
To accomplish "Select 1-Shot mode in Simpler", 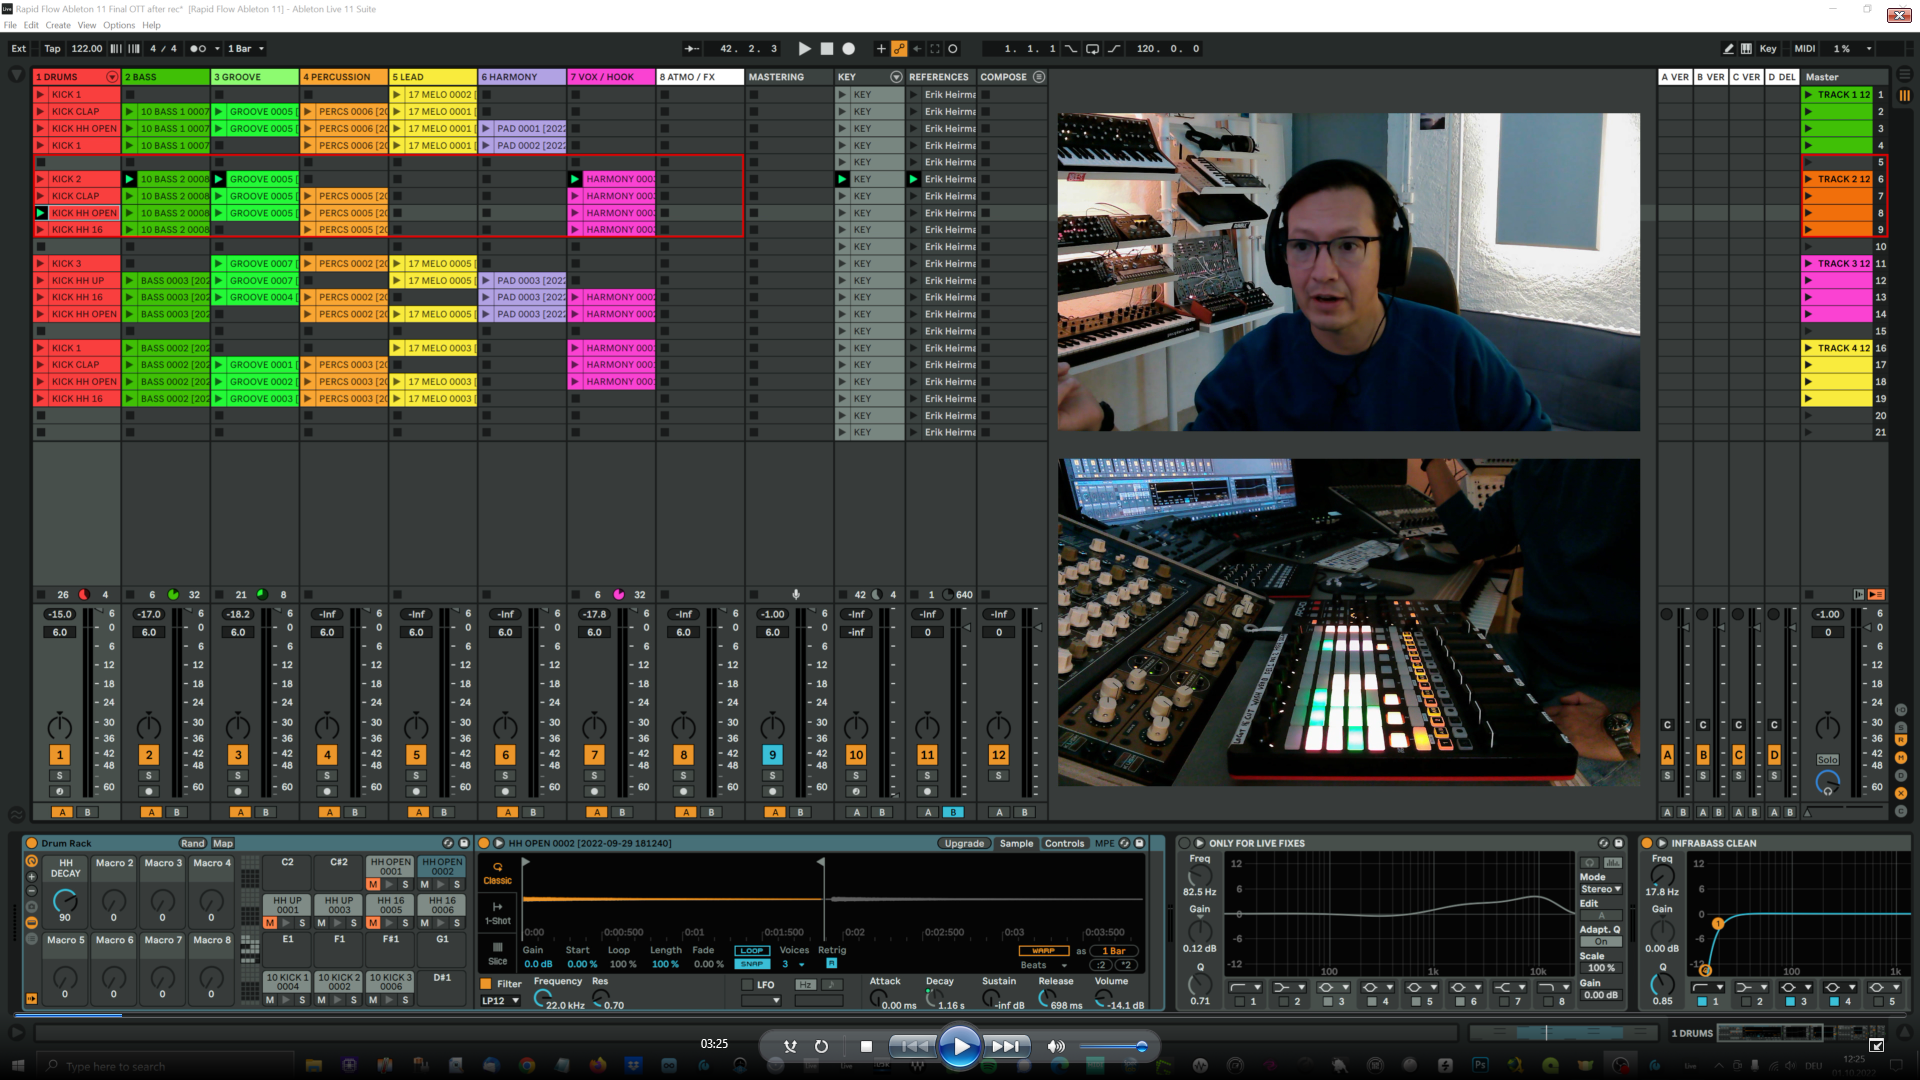I will pos(497,912).
